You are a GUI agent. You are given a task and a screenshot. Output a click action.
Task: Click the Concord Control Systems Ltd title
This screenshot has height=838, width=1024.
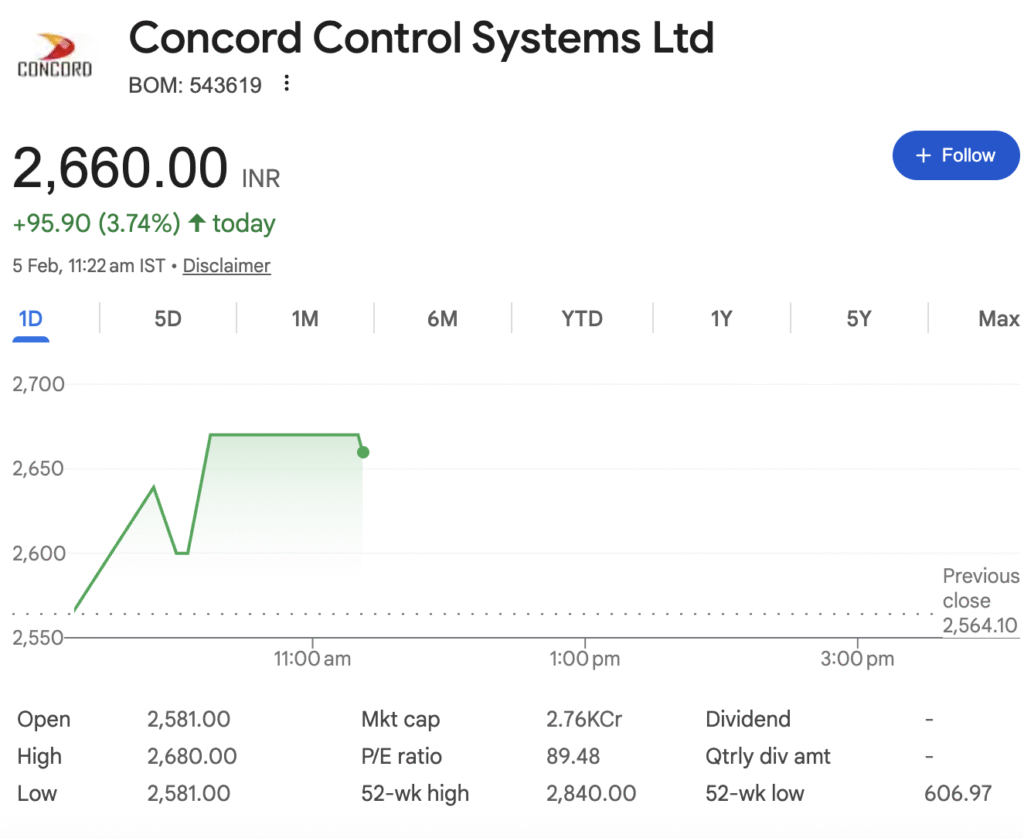click(x=421, y=39)
